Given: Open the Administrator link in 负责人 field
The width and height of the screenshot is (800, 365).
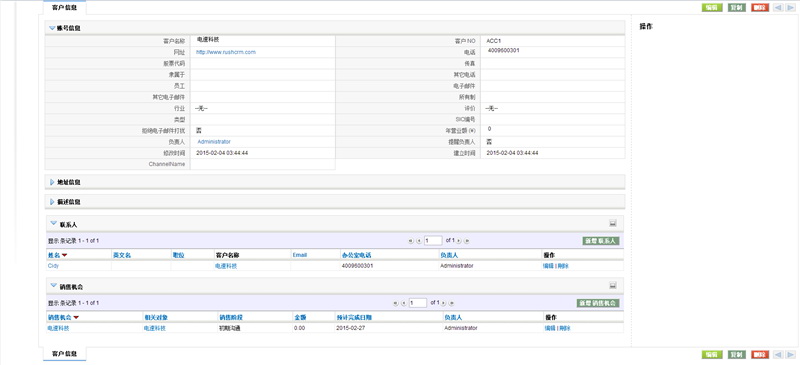Looking at the screenshot, I should (x=214, y=141).
